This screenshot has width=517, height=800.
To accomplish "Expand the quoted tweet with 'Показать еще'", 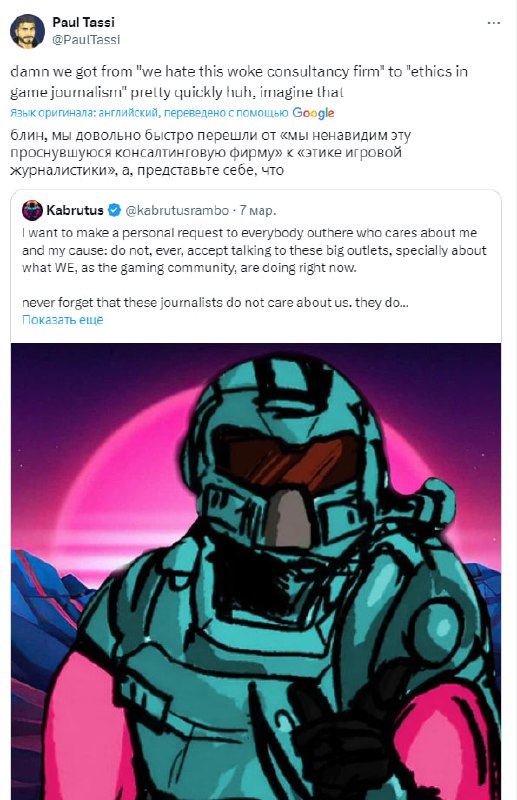I will pyautogui.click(x=62, y=319).
